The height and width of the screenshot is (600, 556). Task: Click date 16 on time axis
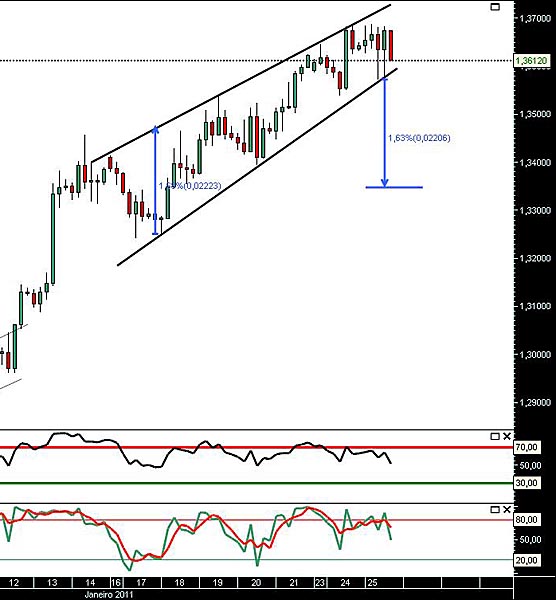click(x=116, y=582)
